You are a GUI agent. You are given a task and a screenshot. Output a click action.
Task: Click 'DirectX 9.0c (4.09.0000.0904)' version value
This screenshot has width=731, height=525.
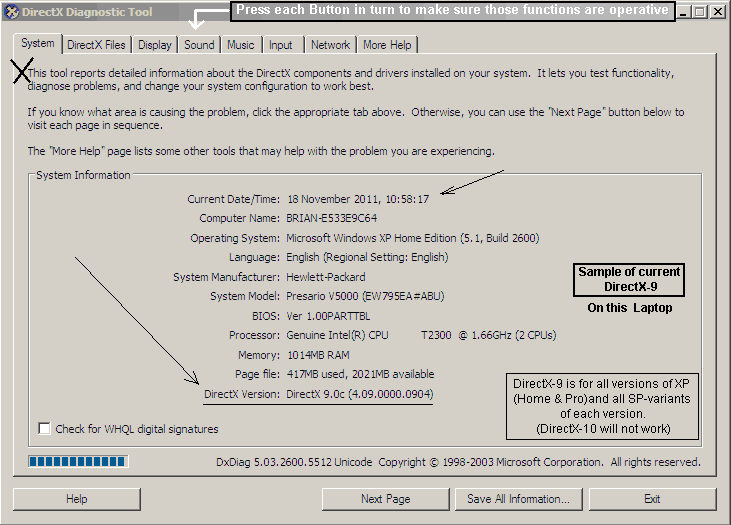coord(360,394)
